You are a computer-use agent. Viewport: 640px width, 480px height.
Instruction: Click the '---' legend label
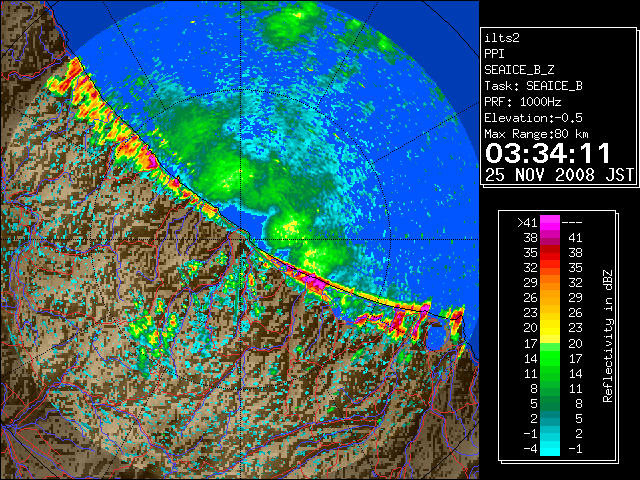(x=572, y=223)
